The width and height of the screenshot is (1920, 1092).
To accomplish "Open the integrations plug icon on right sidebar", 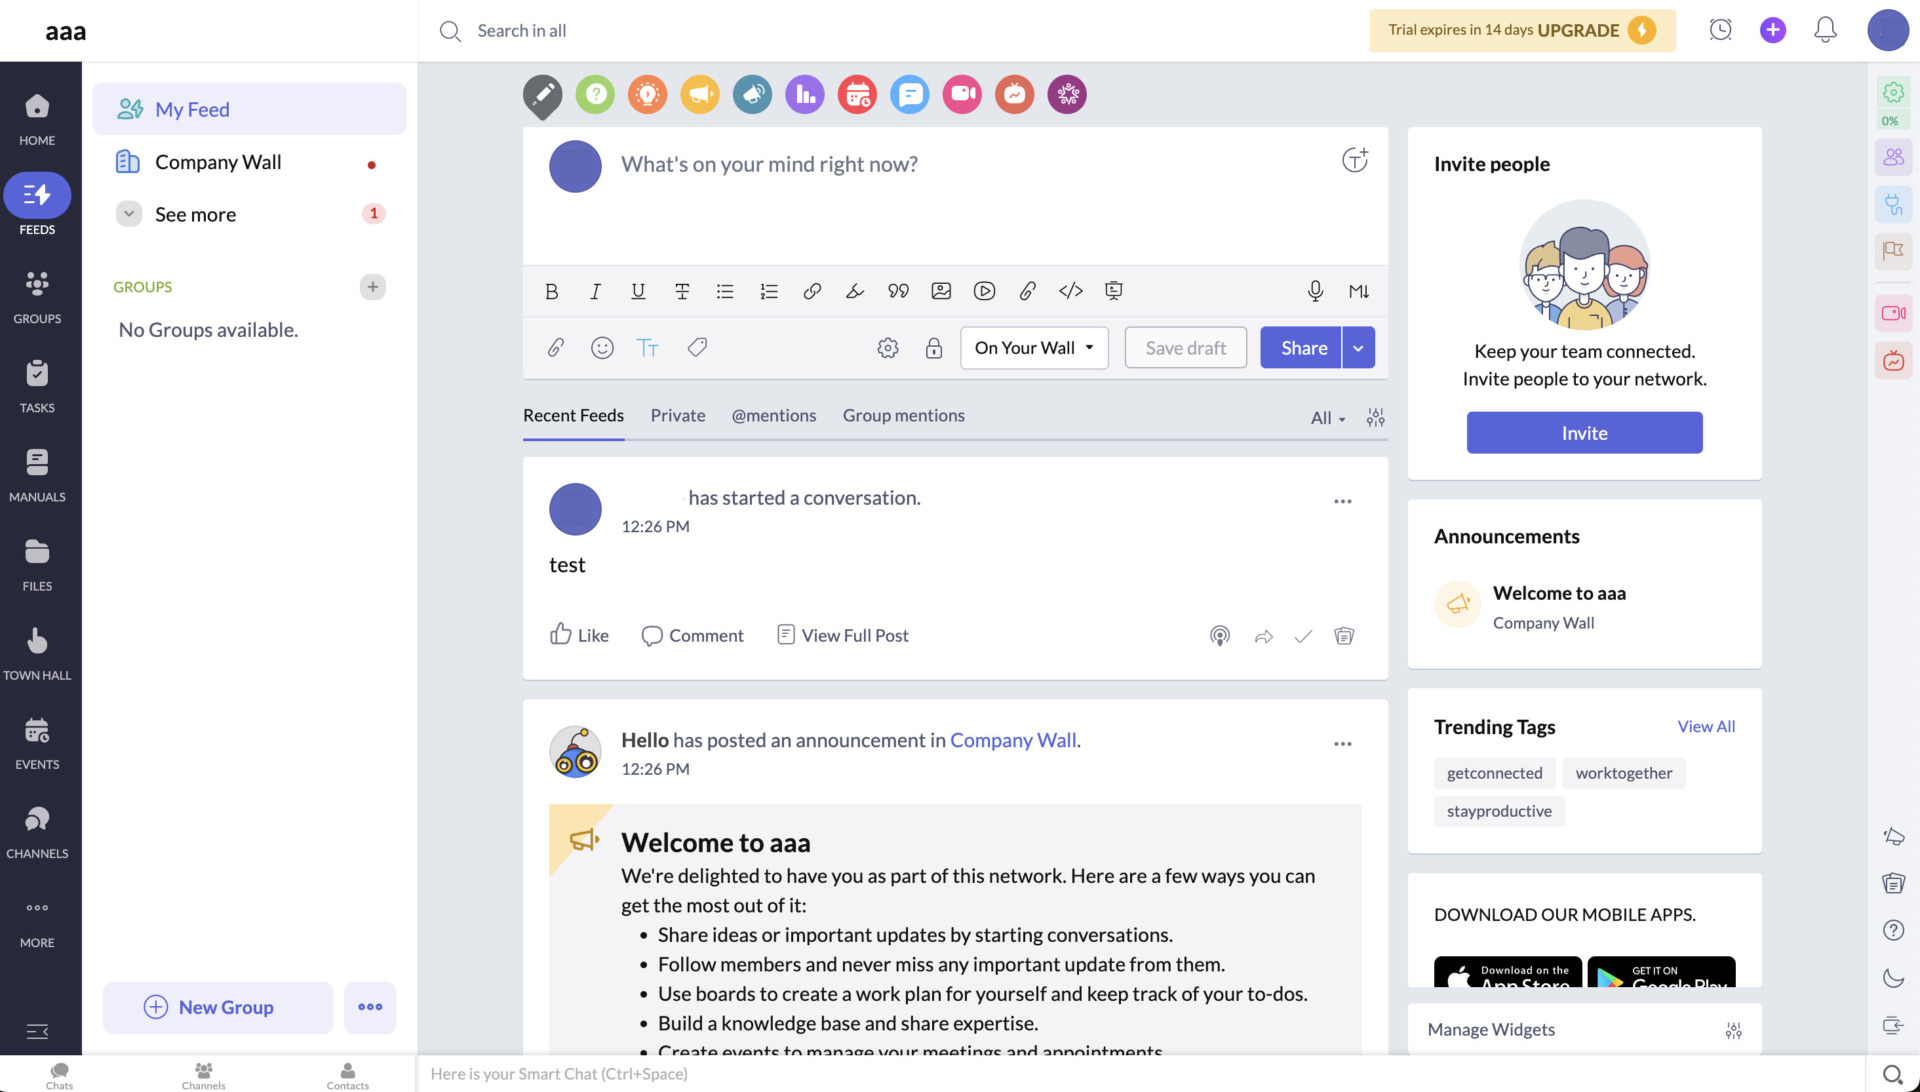I will click(x=1893, y=204).
